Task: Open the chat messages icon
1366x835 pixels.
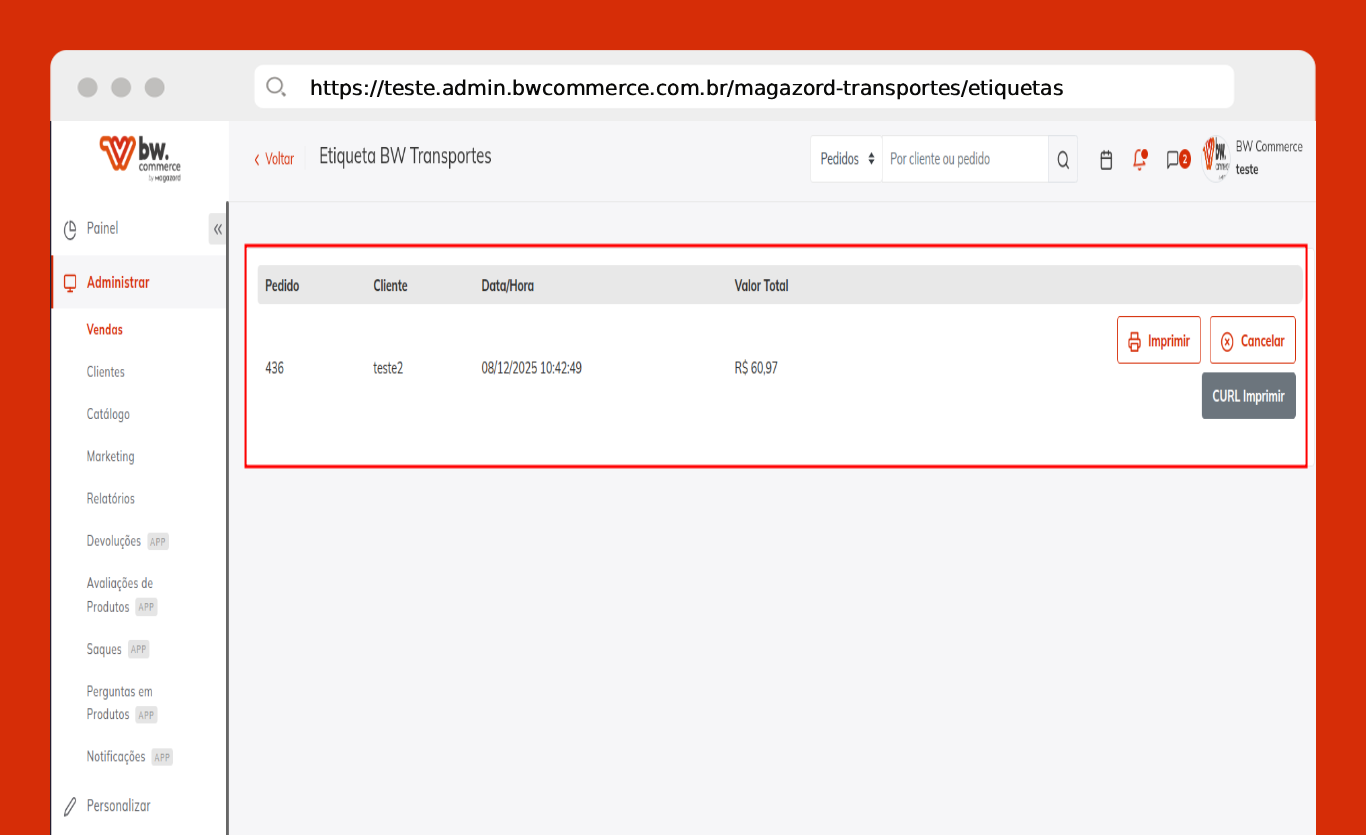Action: coord(1176,160)
